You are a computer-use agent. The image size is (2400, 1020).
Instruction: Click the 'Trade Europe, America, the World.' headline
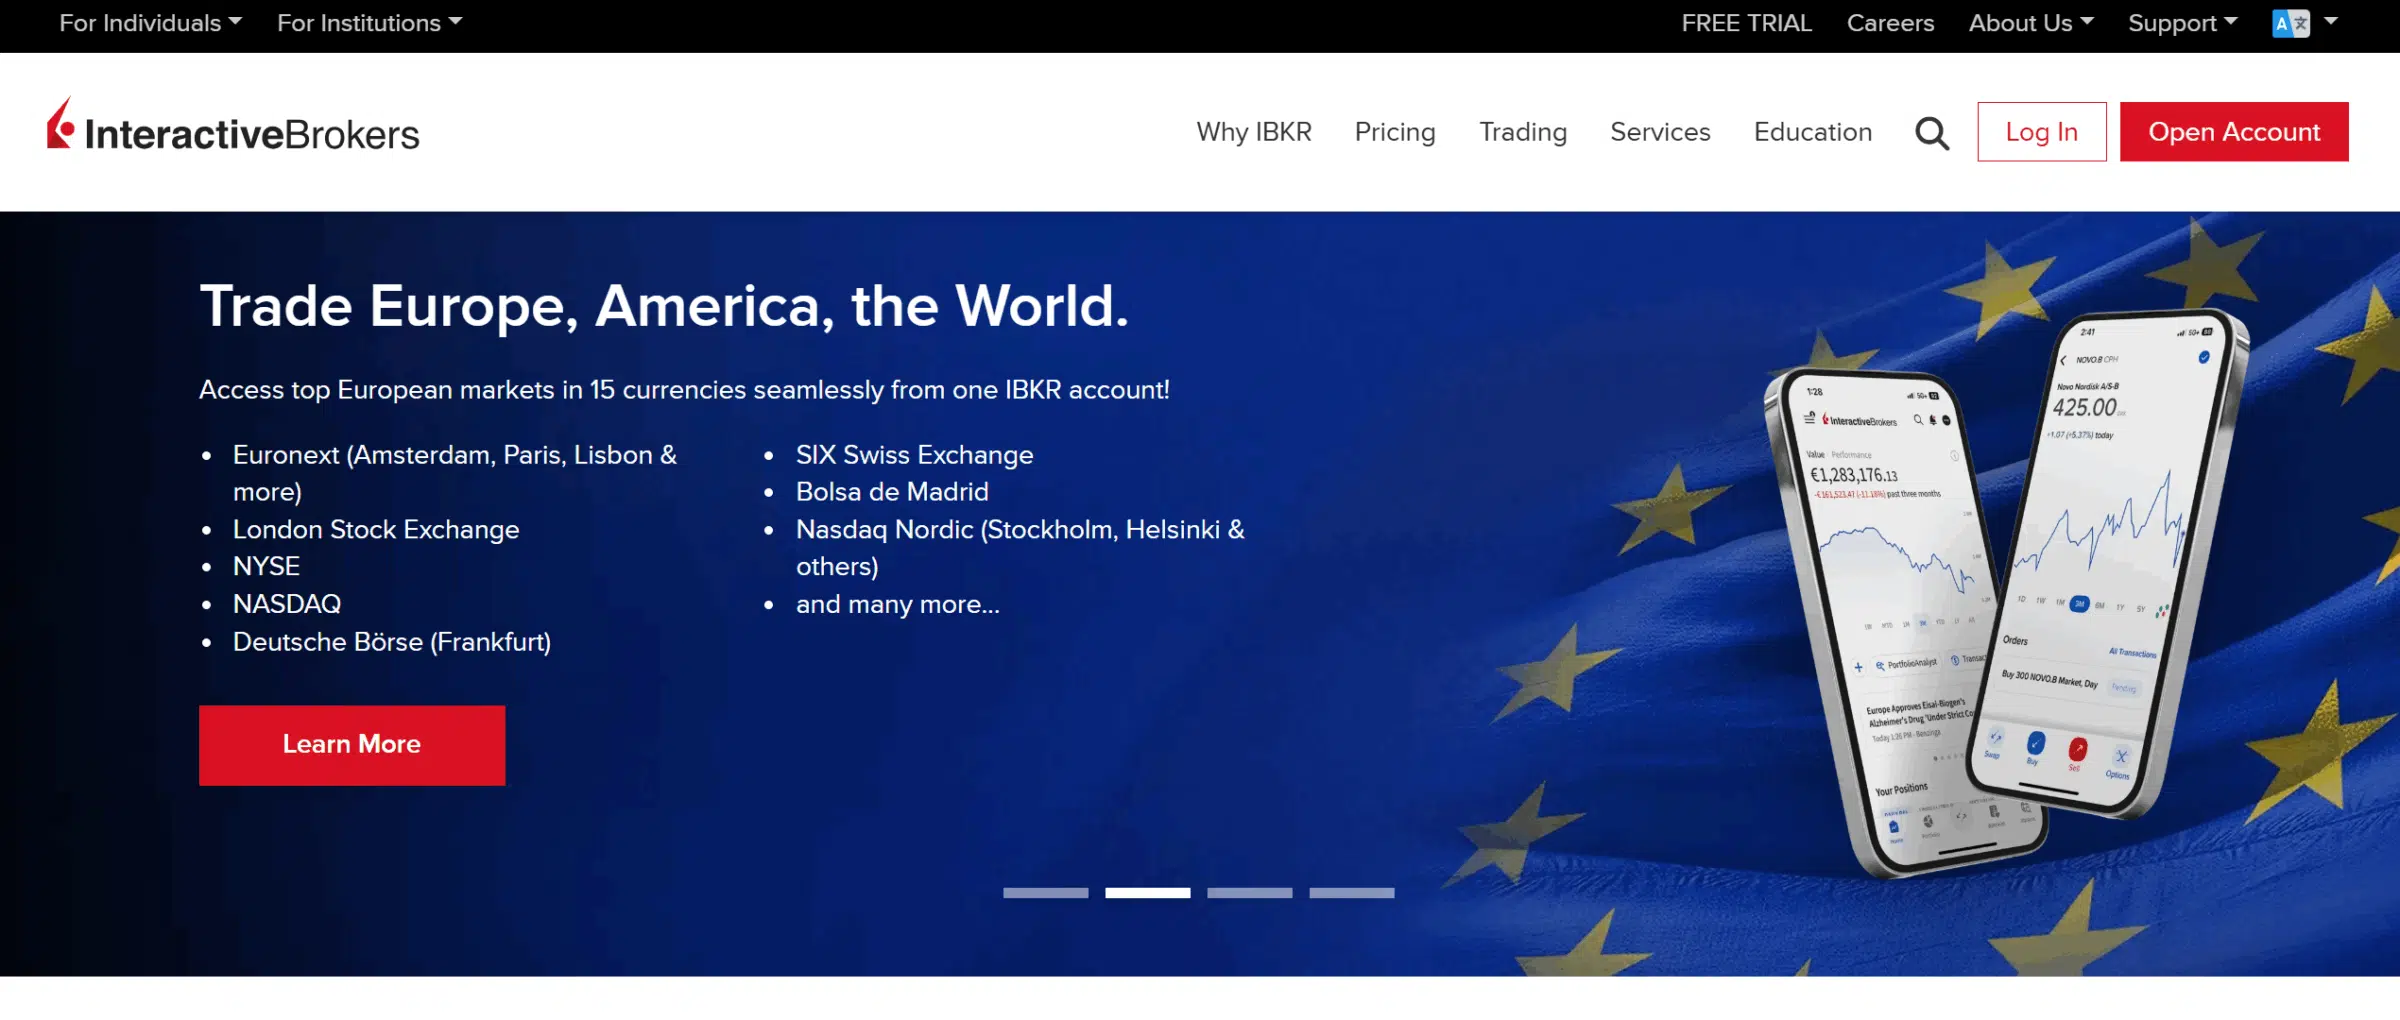coord(664,306)
